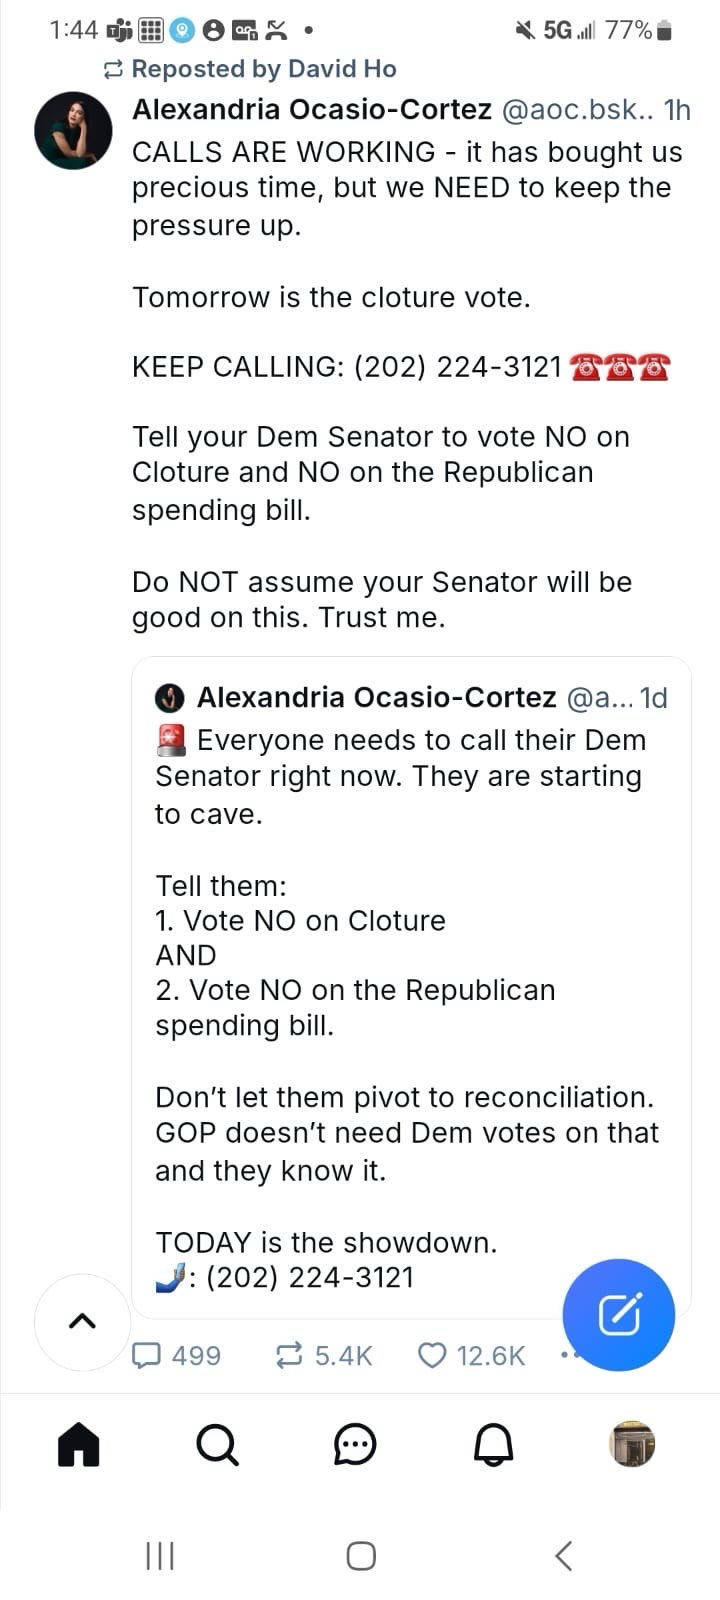Open Android recent apps button
Image resolution: width=720 pixels, height=1600 pixels.
pos(160,1555)
